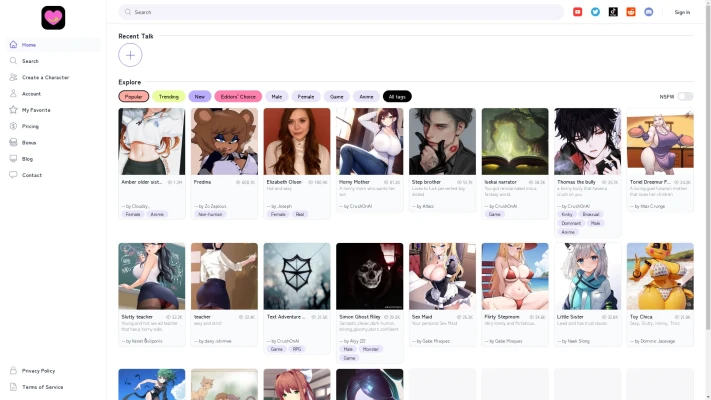Screen dimensions: 711x400
Task: Click the TikTok icon in header
Action: [x=613, y=12]
